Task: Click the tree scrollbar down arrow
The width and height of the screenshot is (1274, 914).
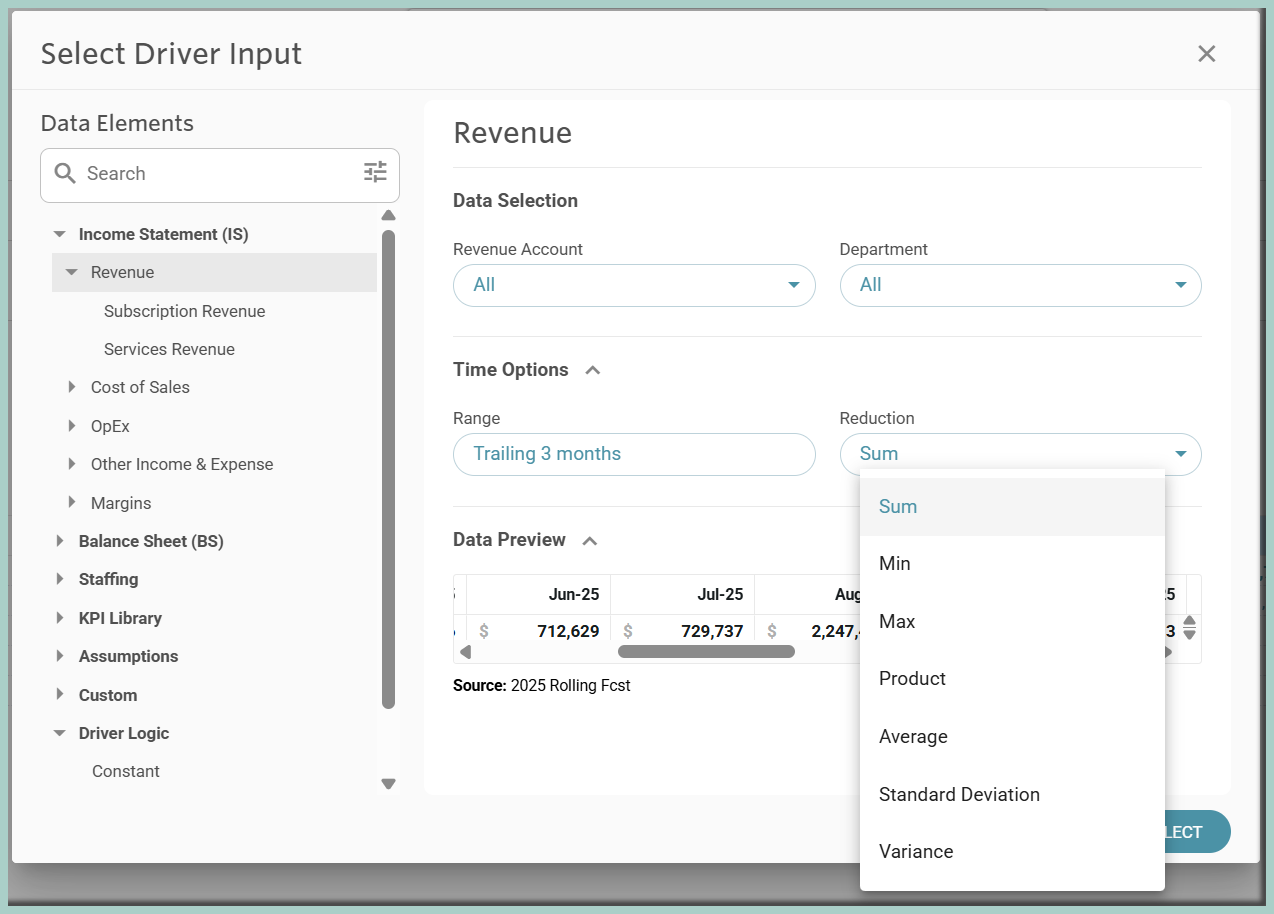Action: click(x=389, y=784)
